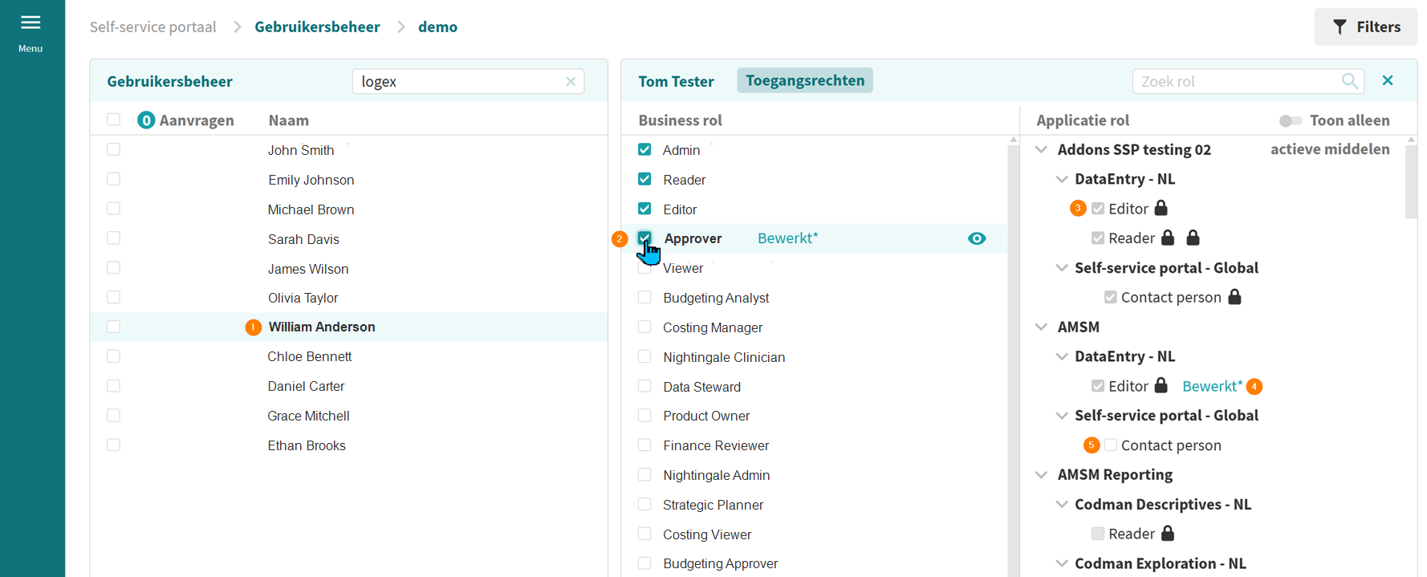Click the Aanvragen counter badge

click(146, 120)
